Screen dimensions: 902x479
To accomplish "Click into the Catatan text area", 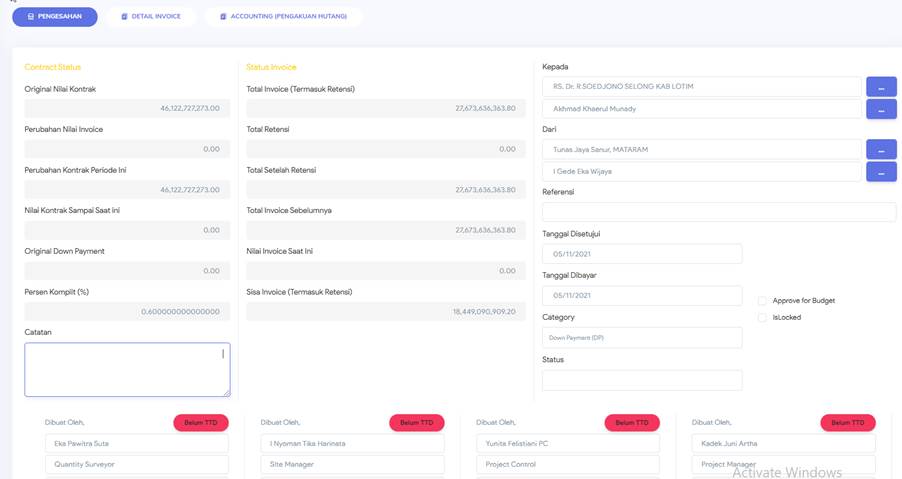I will click(x=127, y=370).
